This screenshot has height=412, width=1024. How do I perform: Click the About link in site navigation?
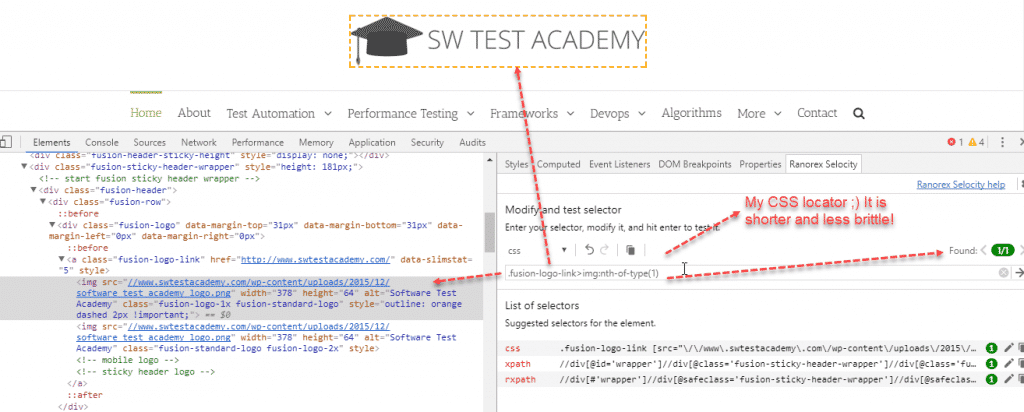click(194, 114)
